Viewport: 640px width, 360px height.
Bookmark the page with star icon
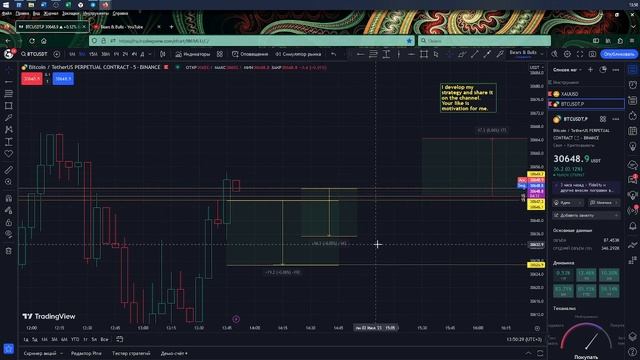409,41
